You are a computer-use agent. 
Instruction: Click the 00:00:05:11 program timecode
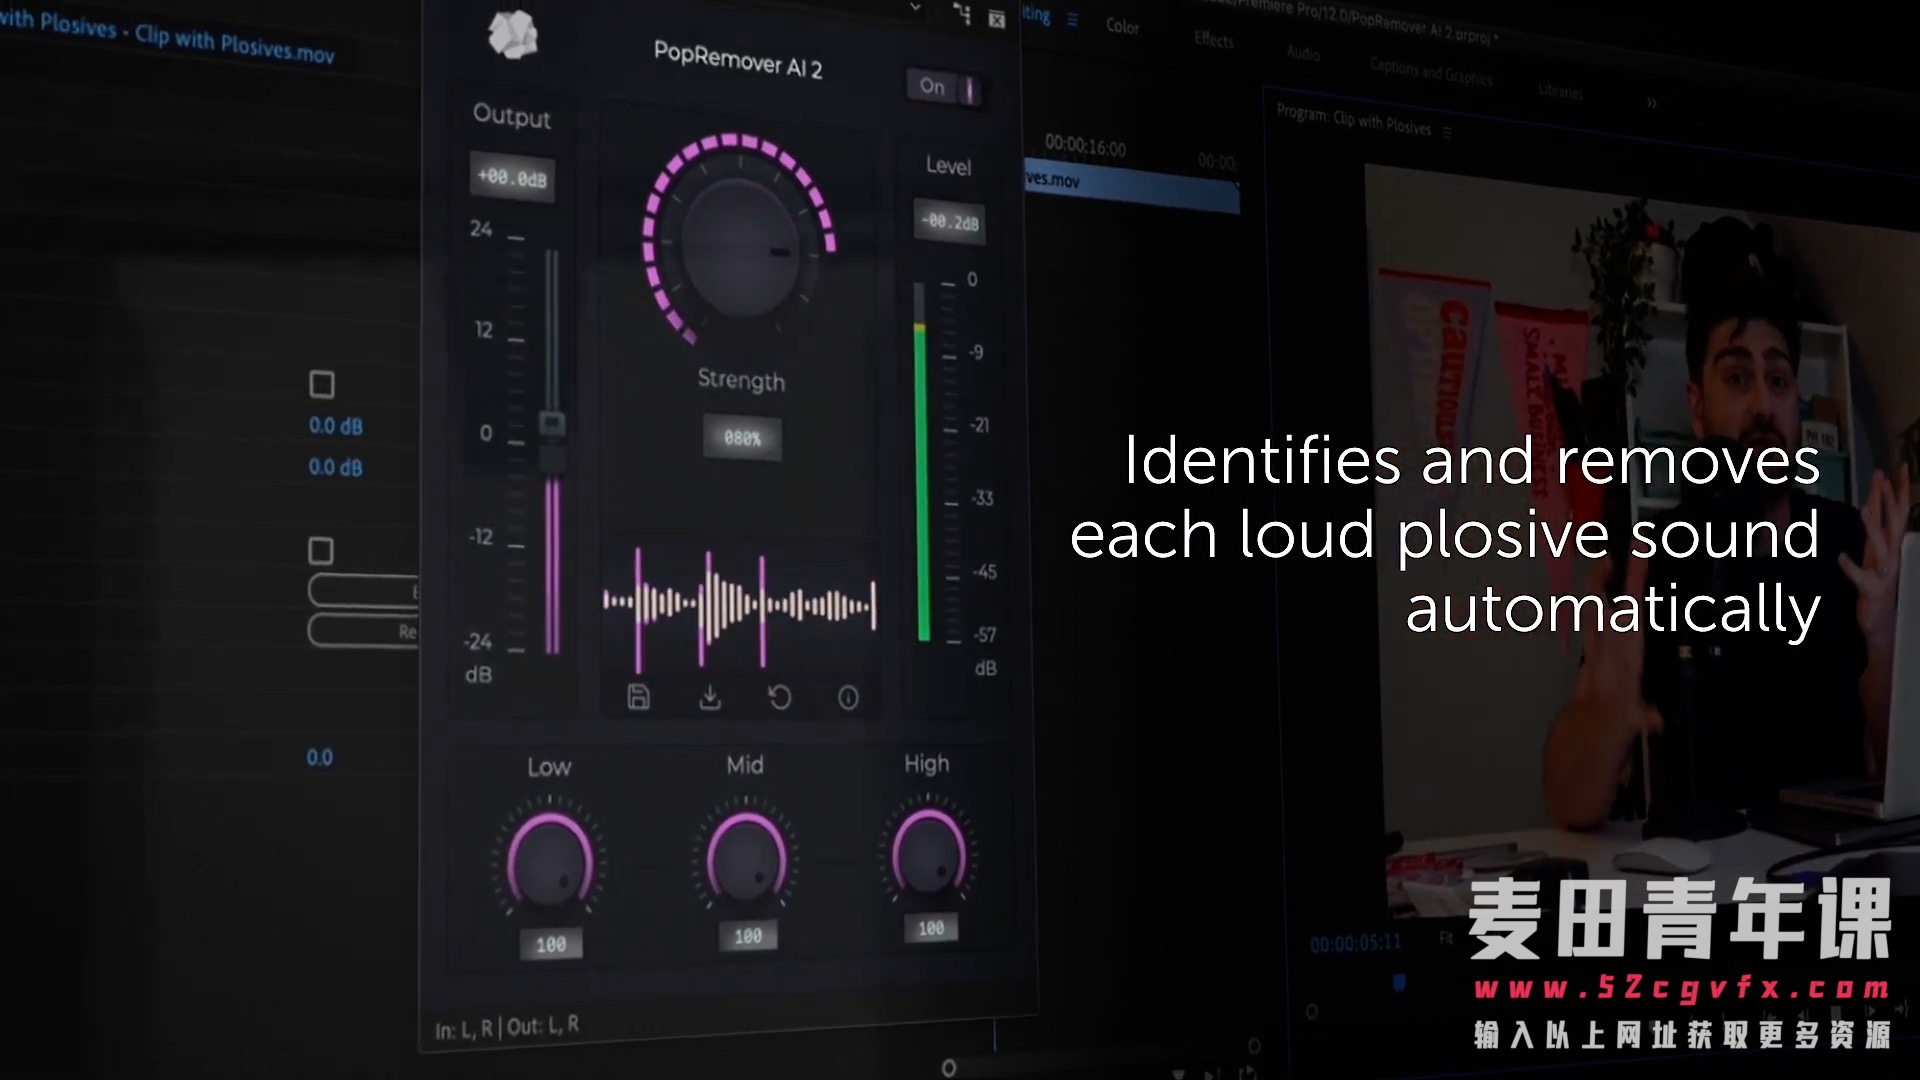pos(1355,943)
